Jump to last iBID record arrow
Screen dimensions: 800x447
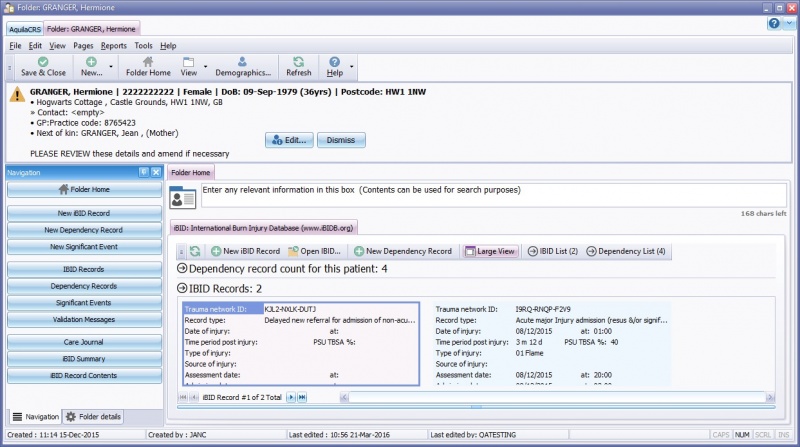click(302, 397)
